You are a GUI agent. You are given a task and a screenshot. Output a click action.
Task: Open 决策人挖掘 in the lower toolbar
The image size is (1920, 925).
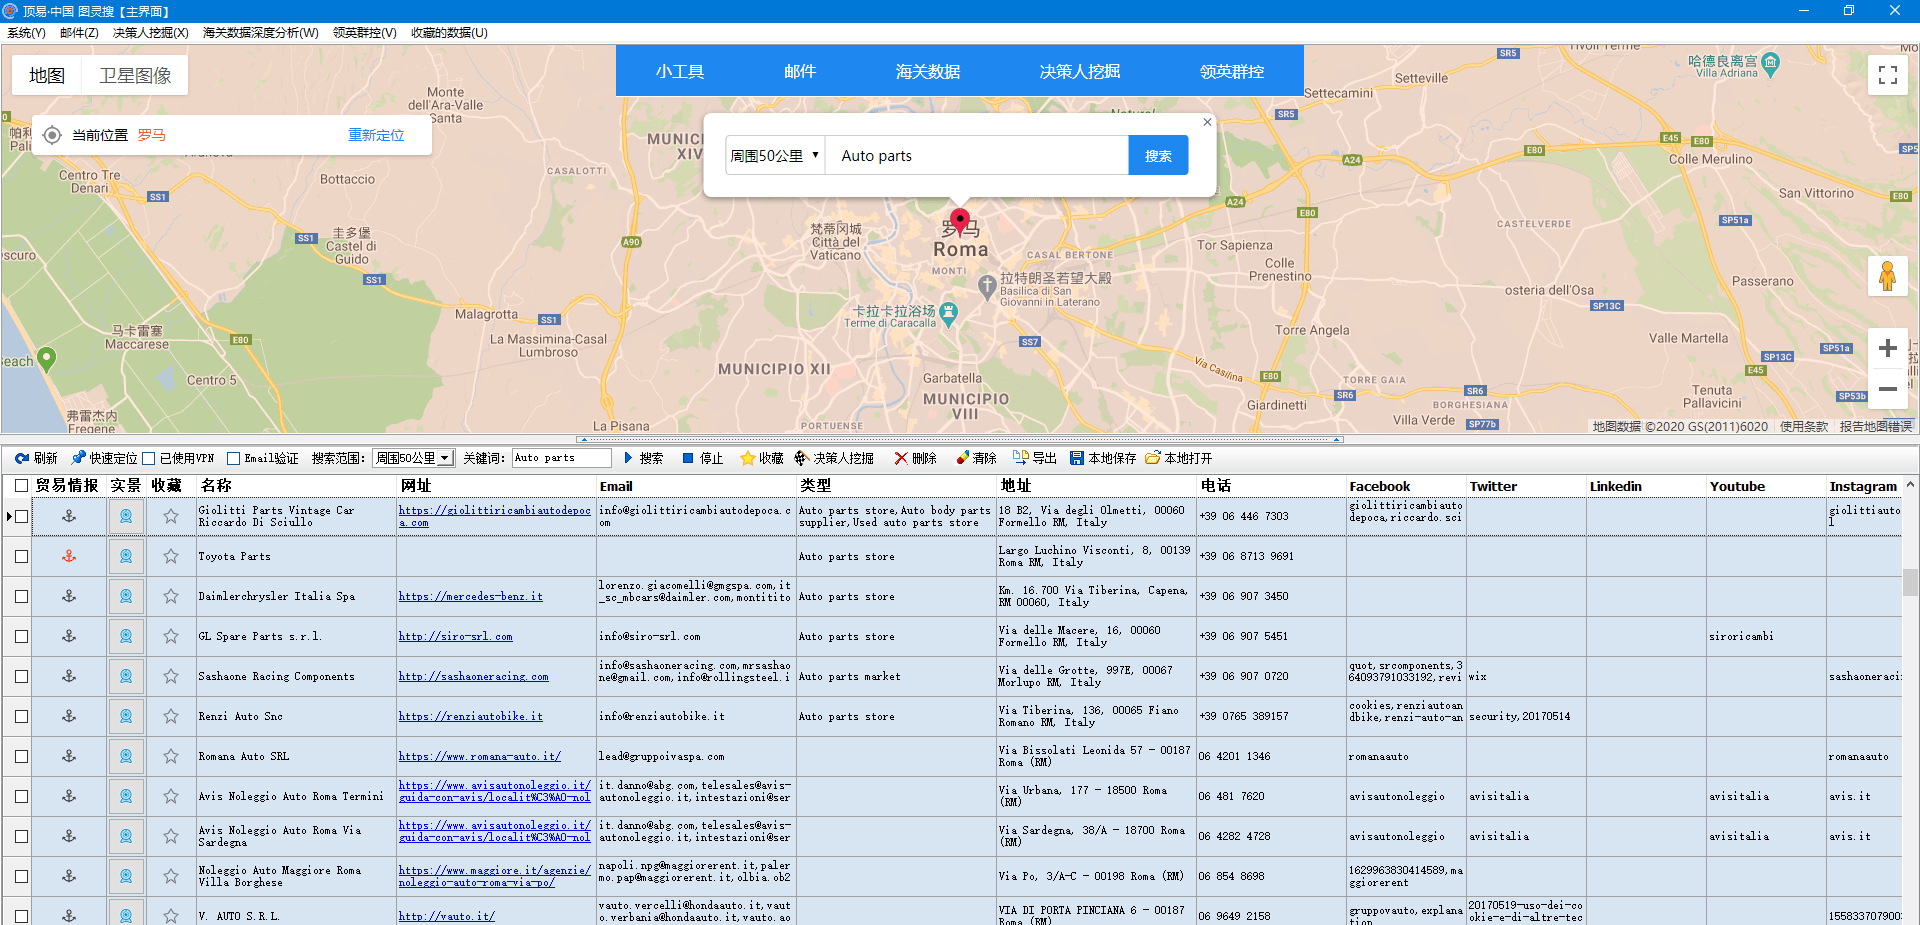(x=834, y=458)
